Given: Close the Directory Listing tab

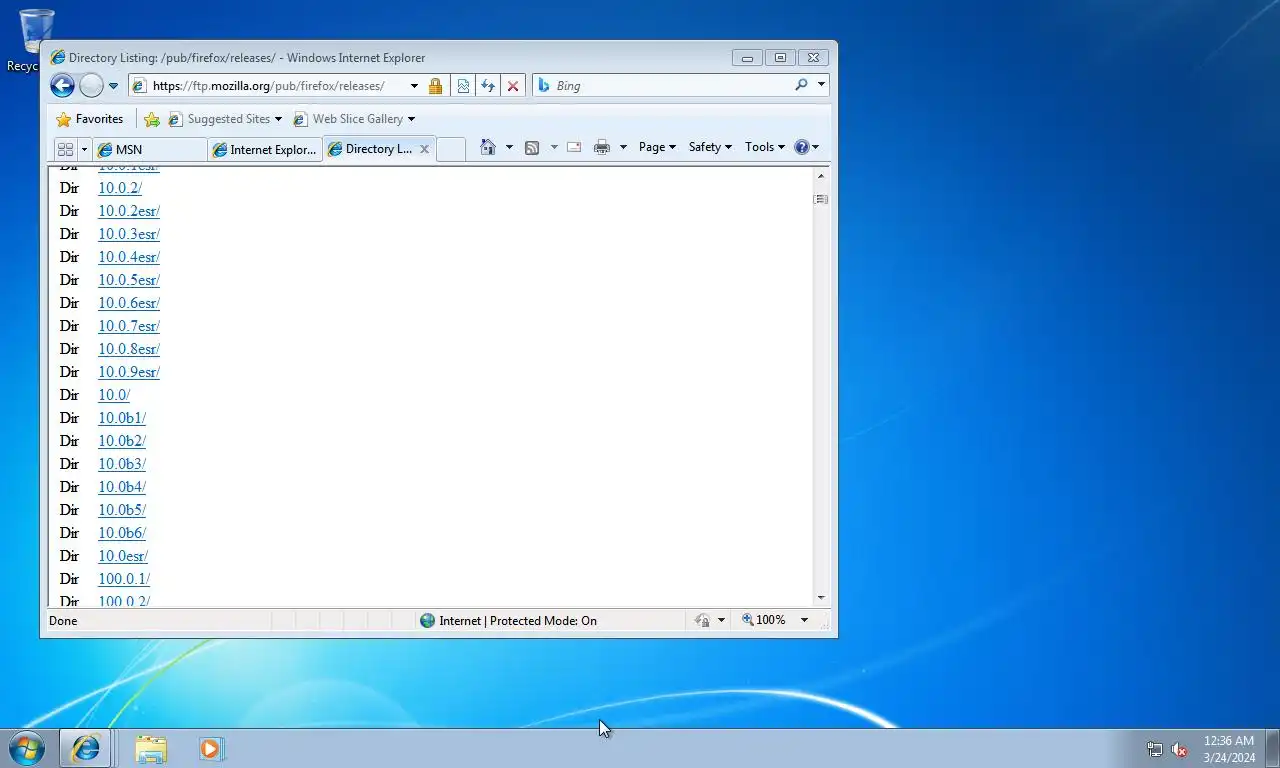Looking at the screenshot, I should tap(424, 149).
